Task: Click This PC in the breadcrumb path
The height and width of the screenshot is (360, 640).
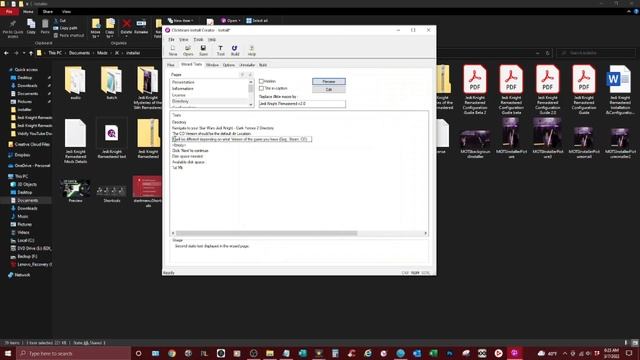Action: [x=55, y=53]
